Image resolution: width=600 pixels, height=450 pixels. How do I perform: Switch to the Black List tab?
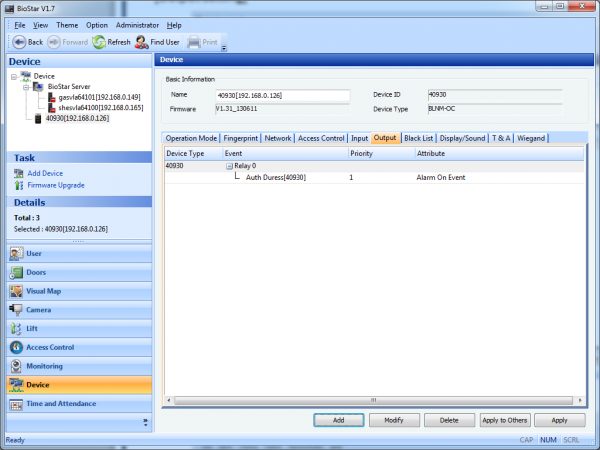point(418,138)
